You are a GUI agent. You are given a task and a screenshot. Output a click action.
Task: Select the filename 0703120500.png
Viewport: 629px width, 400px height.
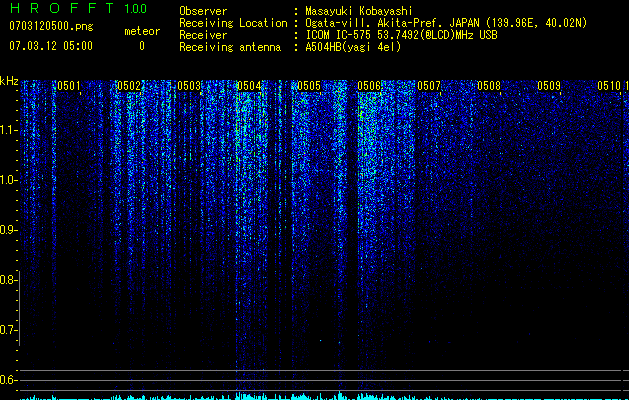pos(51,26)
